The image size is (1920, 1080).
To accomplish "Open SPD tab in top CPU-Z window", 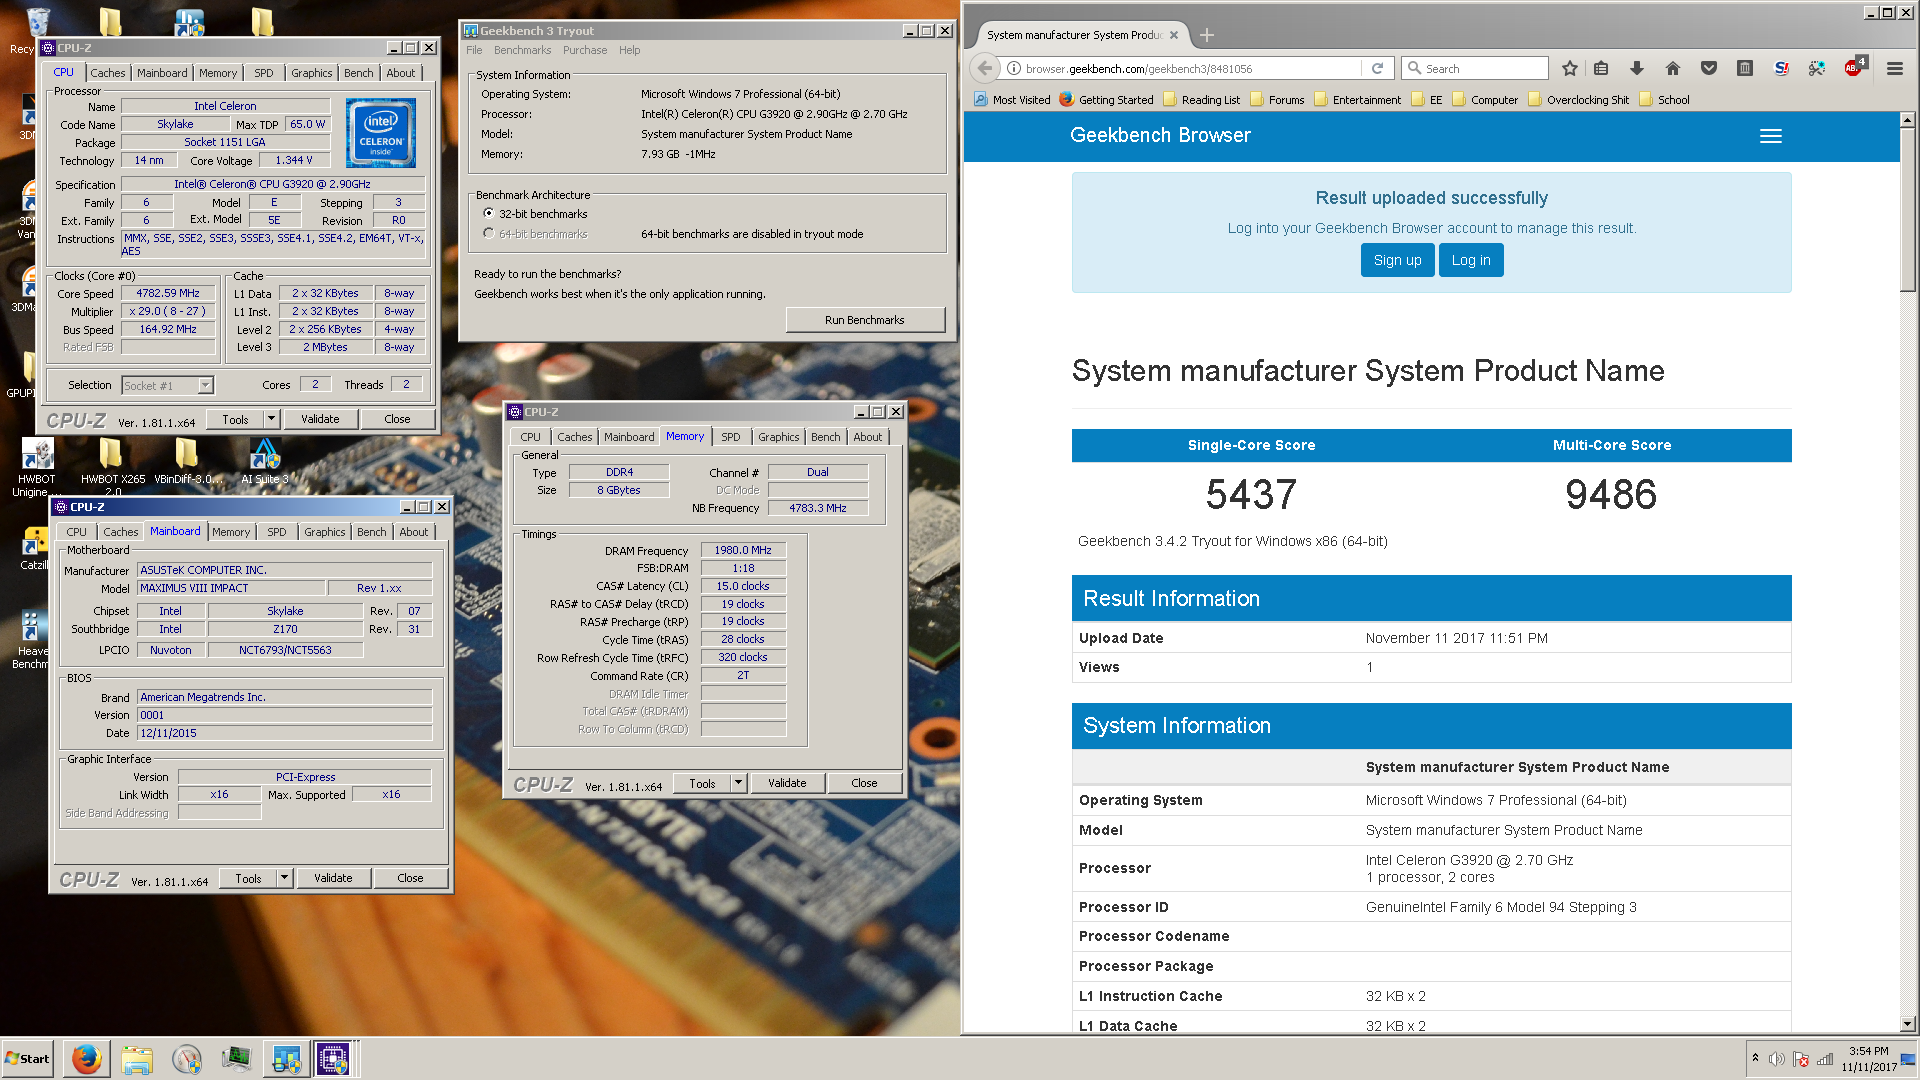I will coord(264,73).
